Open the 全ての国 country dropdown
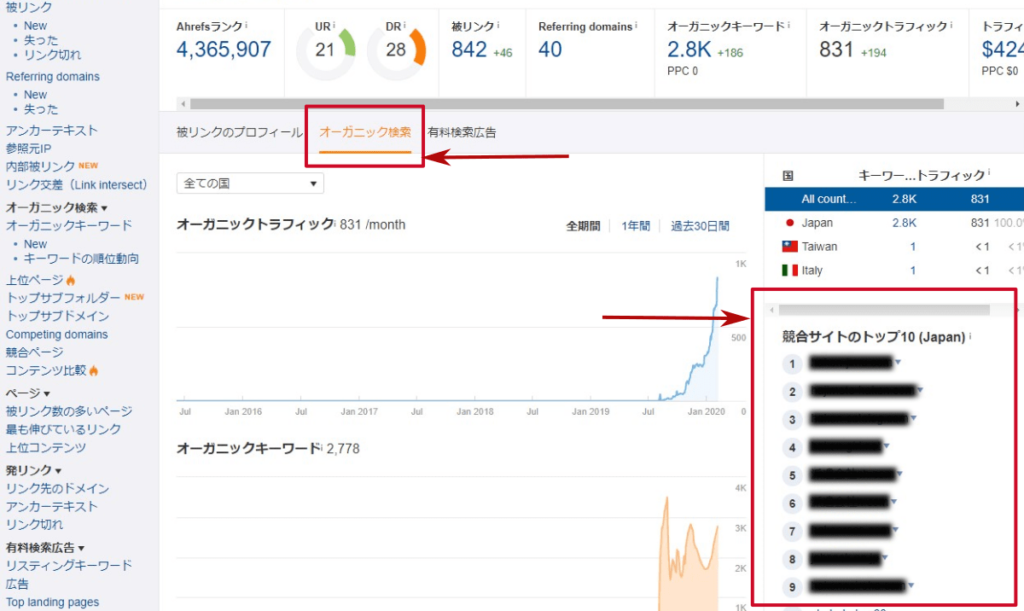This screenshot has width=1024, height=611. [x=249, y=183]
